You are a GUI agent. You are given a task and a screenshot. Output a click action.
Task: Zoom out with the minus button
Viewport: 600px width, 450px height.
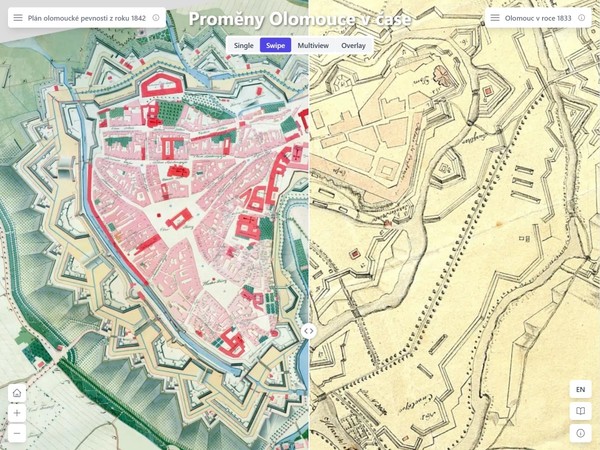(x=17, y=433)
